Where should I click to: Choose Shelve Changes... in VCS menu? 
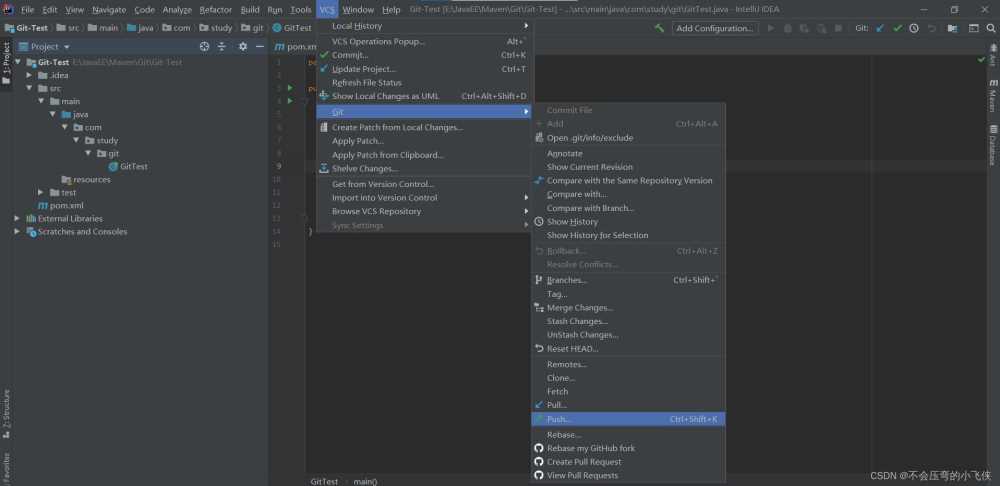point(425,168)
